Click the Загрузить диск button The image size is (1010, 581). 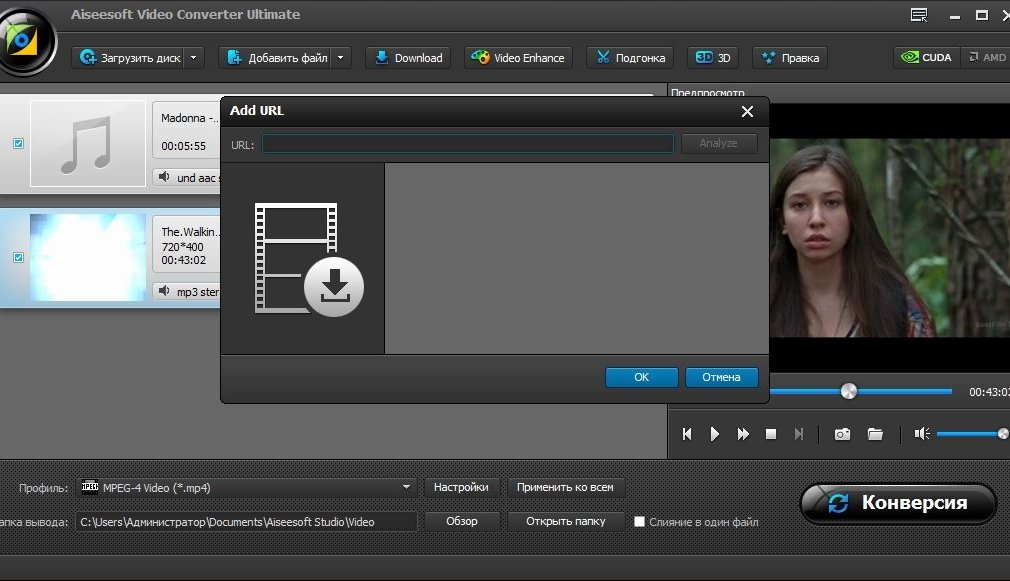128,58
